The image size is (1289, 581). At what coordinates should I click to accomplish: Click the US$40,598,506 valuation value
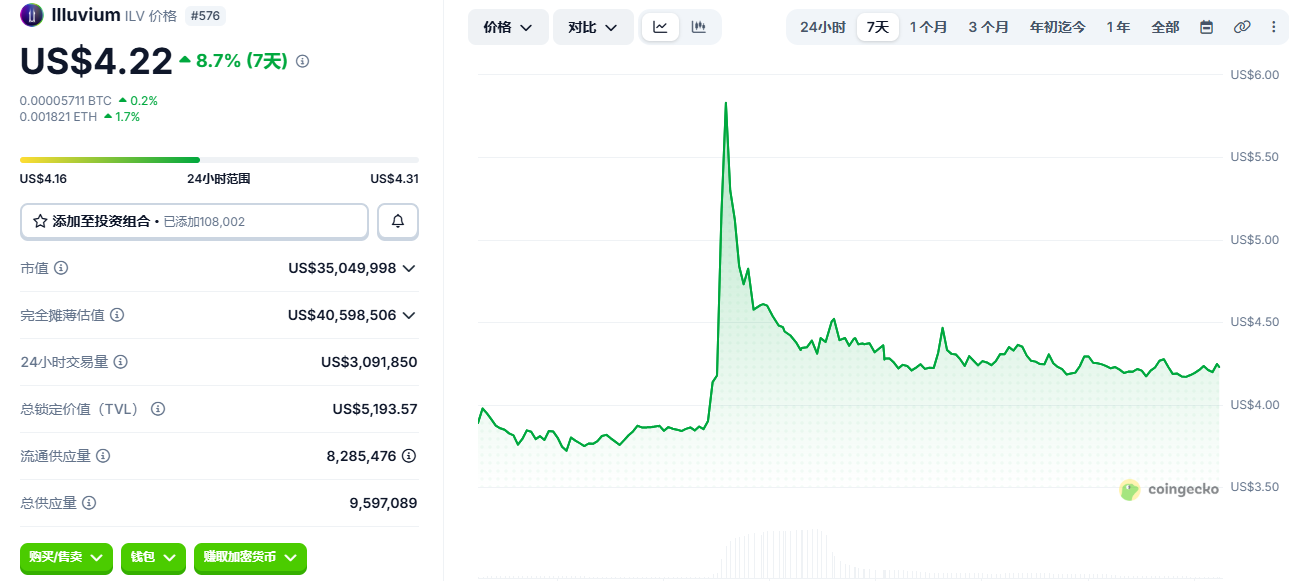coord(342,315)
